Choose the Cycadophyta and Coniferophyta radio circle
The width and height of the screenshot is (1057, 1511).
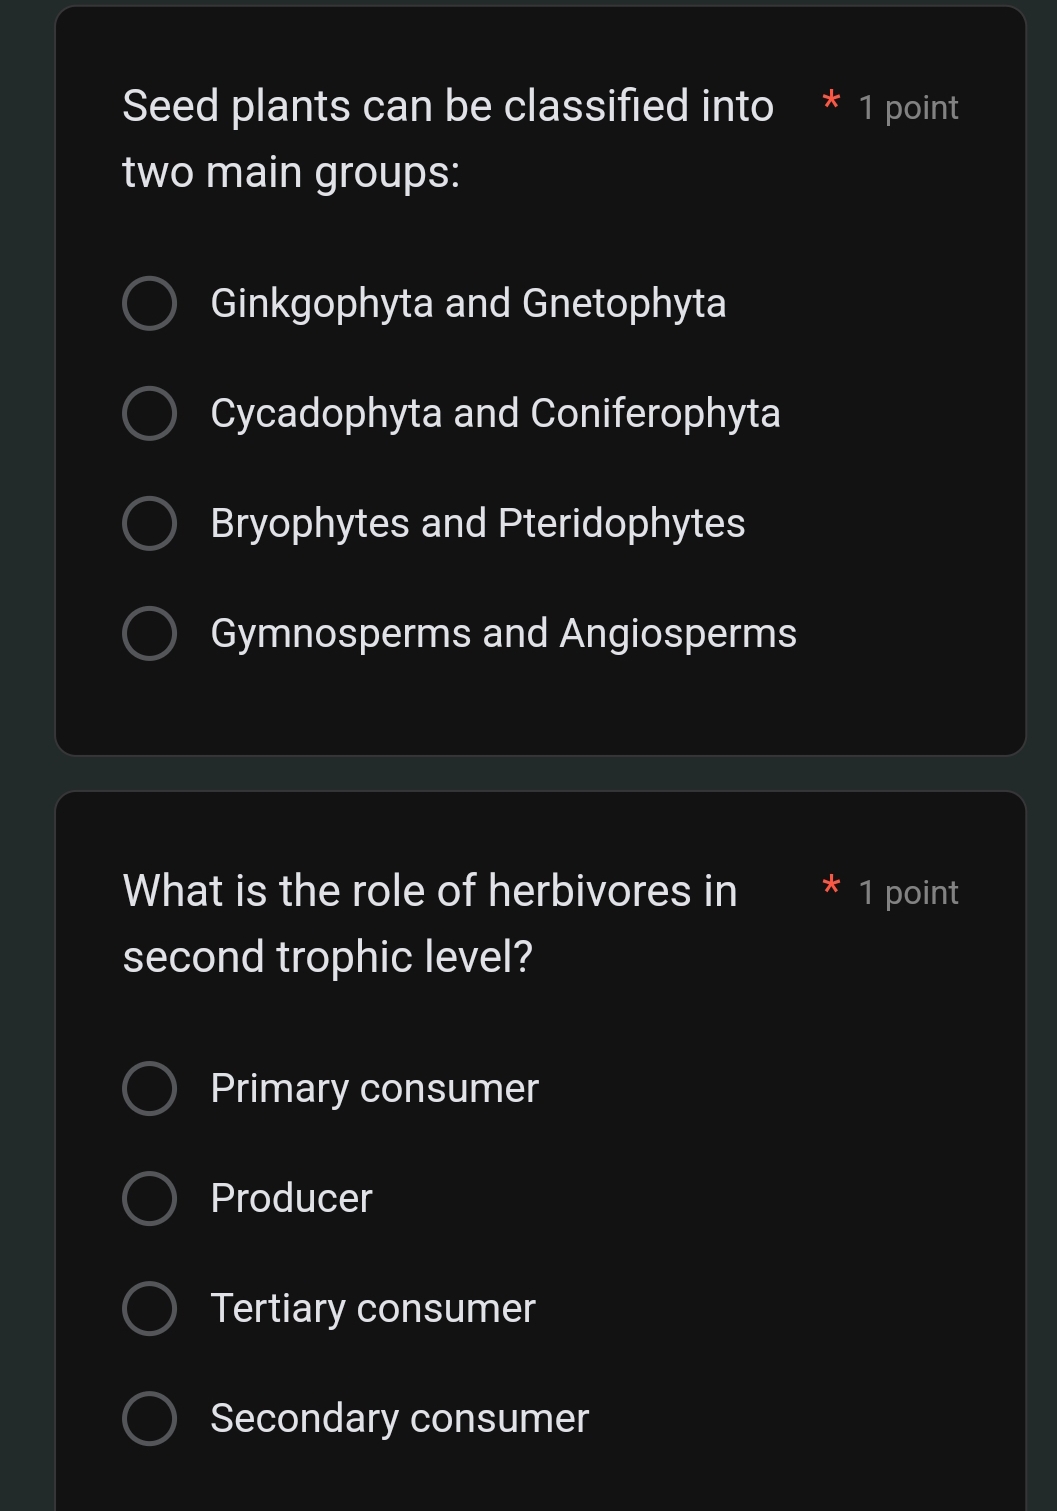tap(150, 413)
